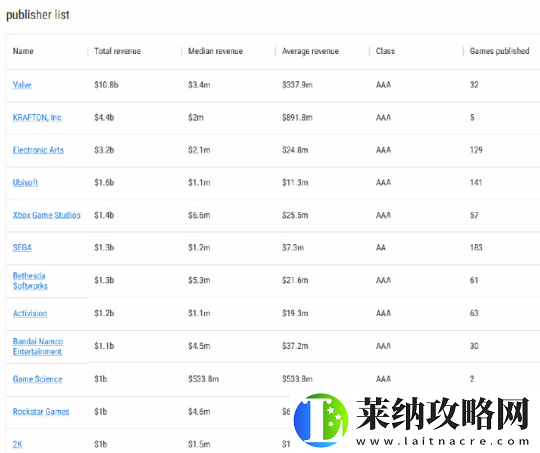The image size is (540, 453).
Task: Select SEGA's class value AA
Action: pyautogui.click(x=381, y=247)
